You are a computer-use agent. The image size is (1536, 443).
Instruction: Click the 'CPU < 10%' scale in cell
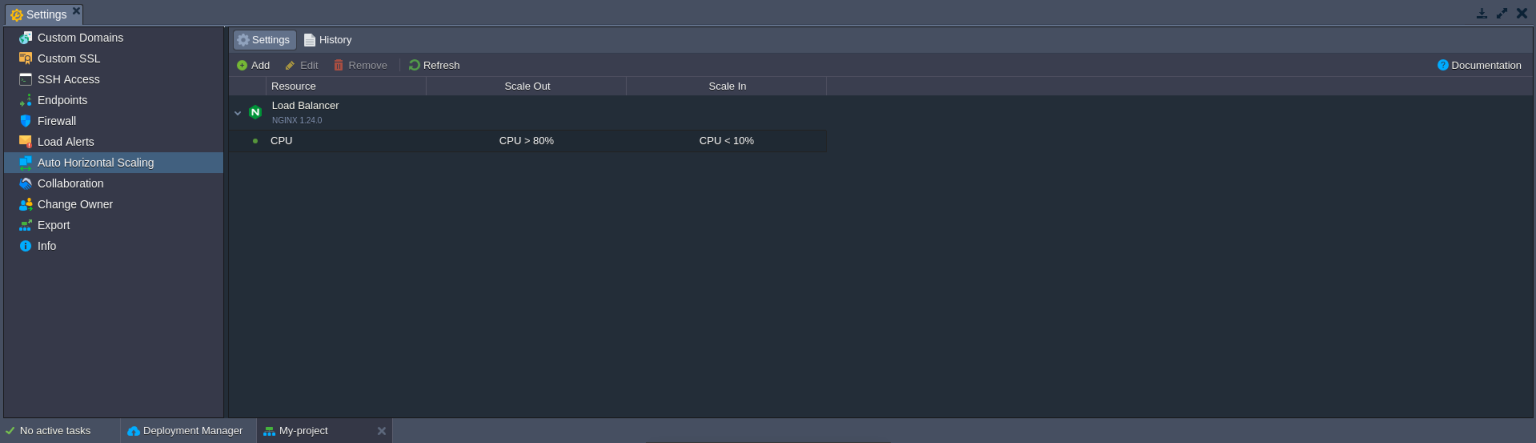tap(726, 141)
